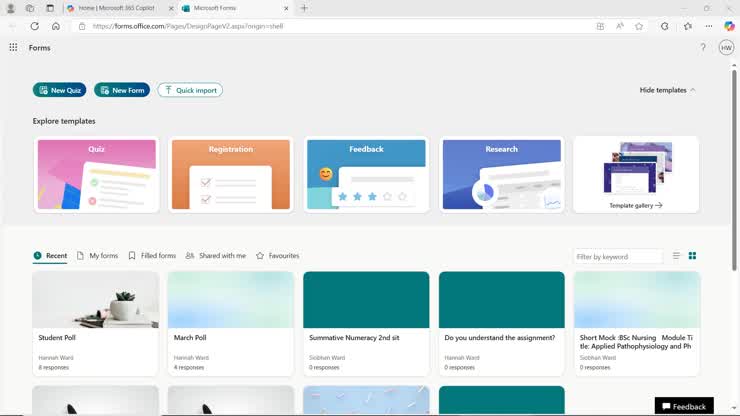Open browser extensions icon
Viewport: 740px width, 416px height.
664,26
